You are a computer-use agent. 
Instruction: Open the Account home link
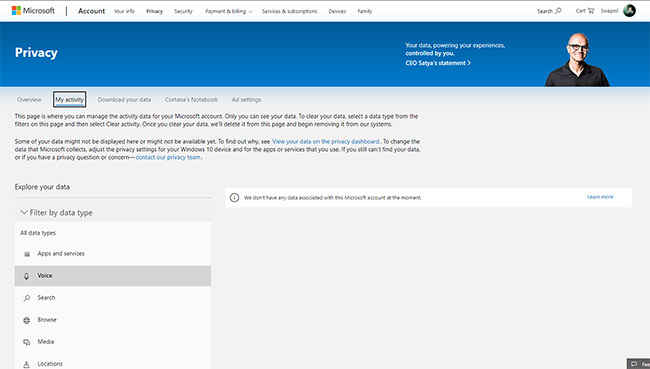click(91, 11)
